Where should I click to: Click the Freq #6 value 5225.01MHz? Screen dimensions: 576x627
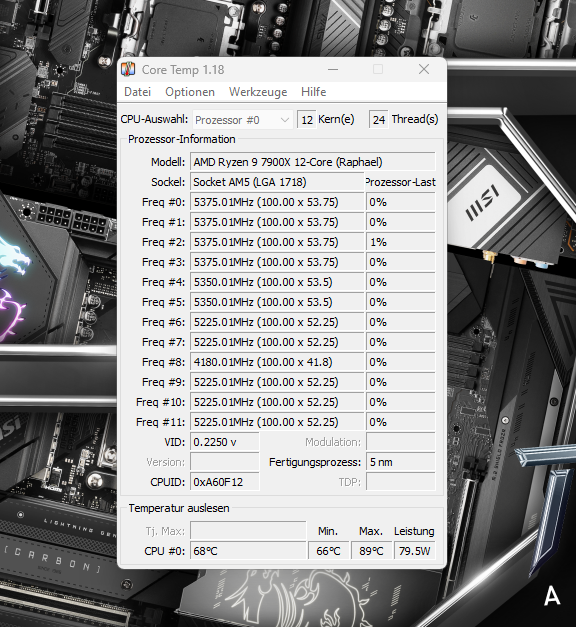[277, 322]
